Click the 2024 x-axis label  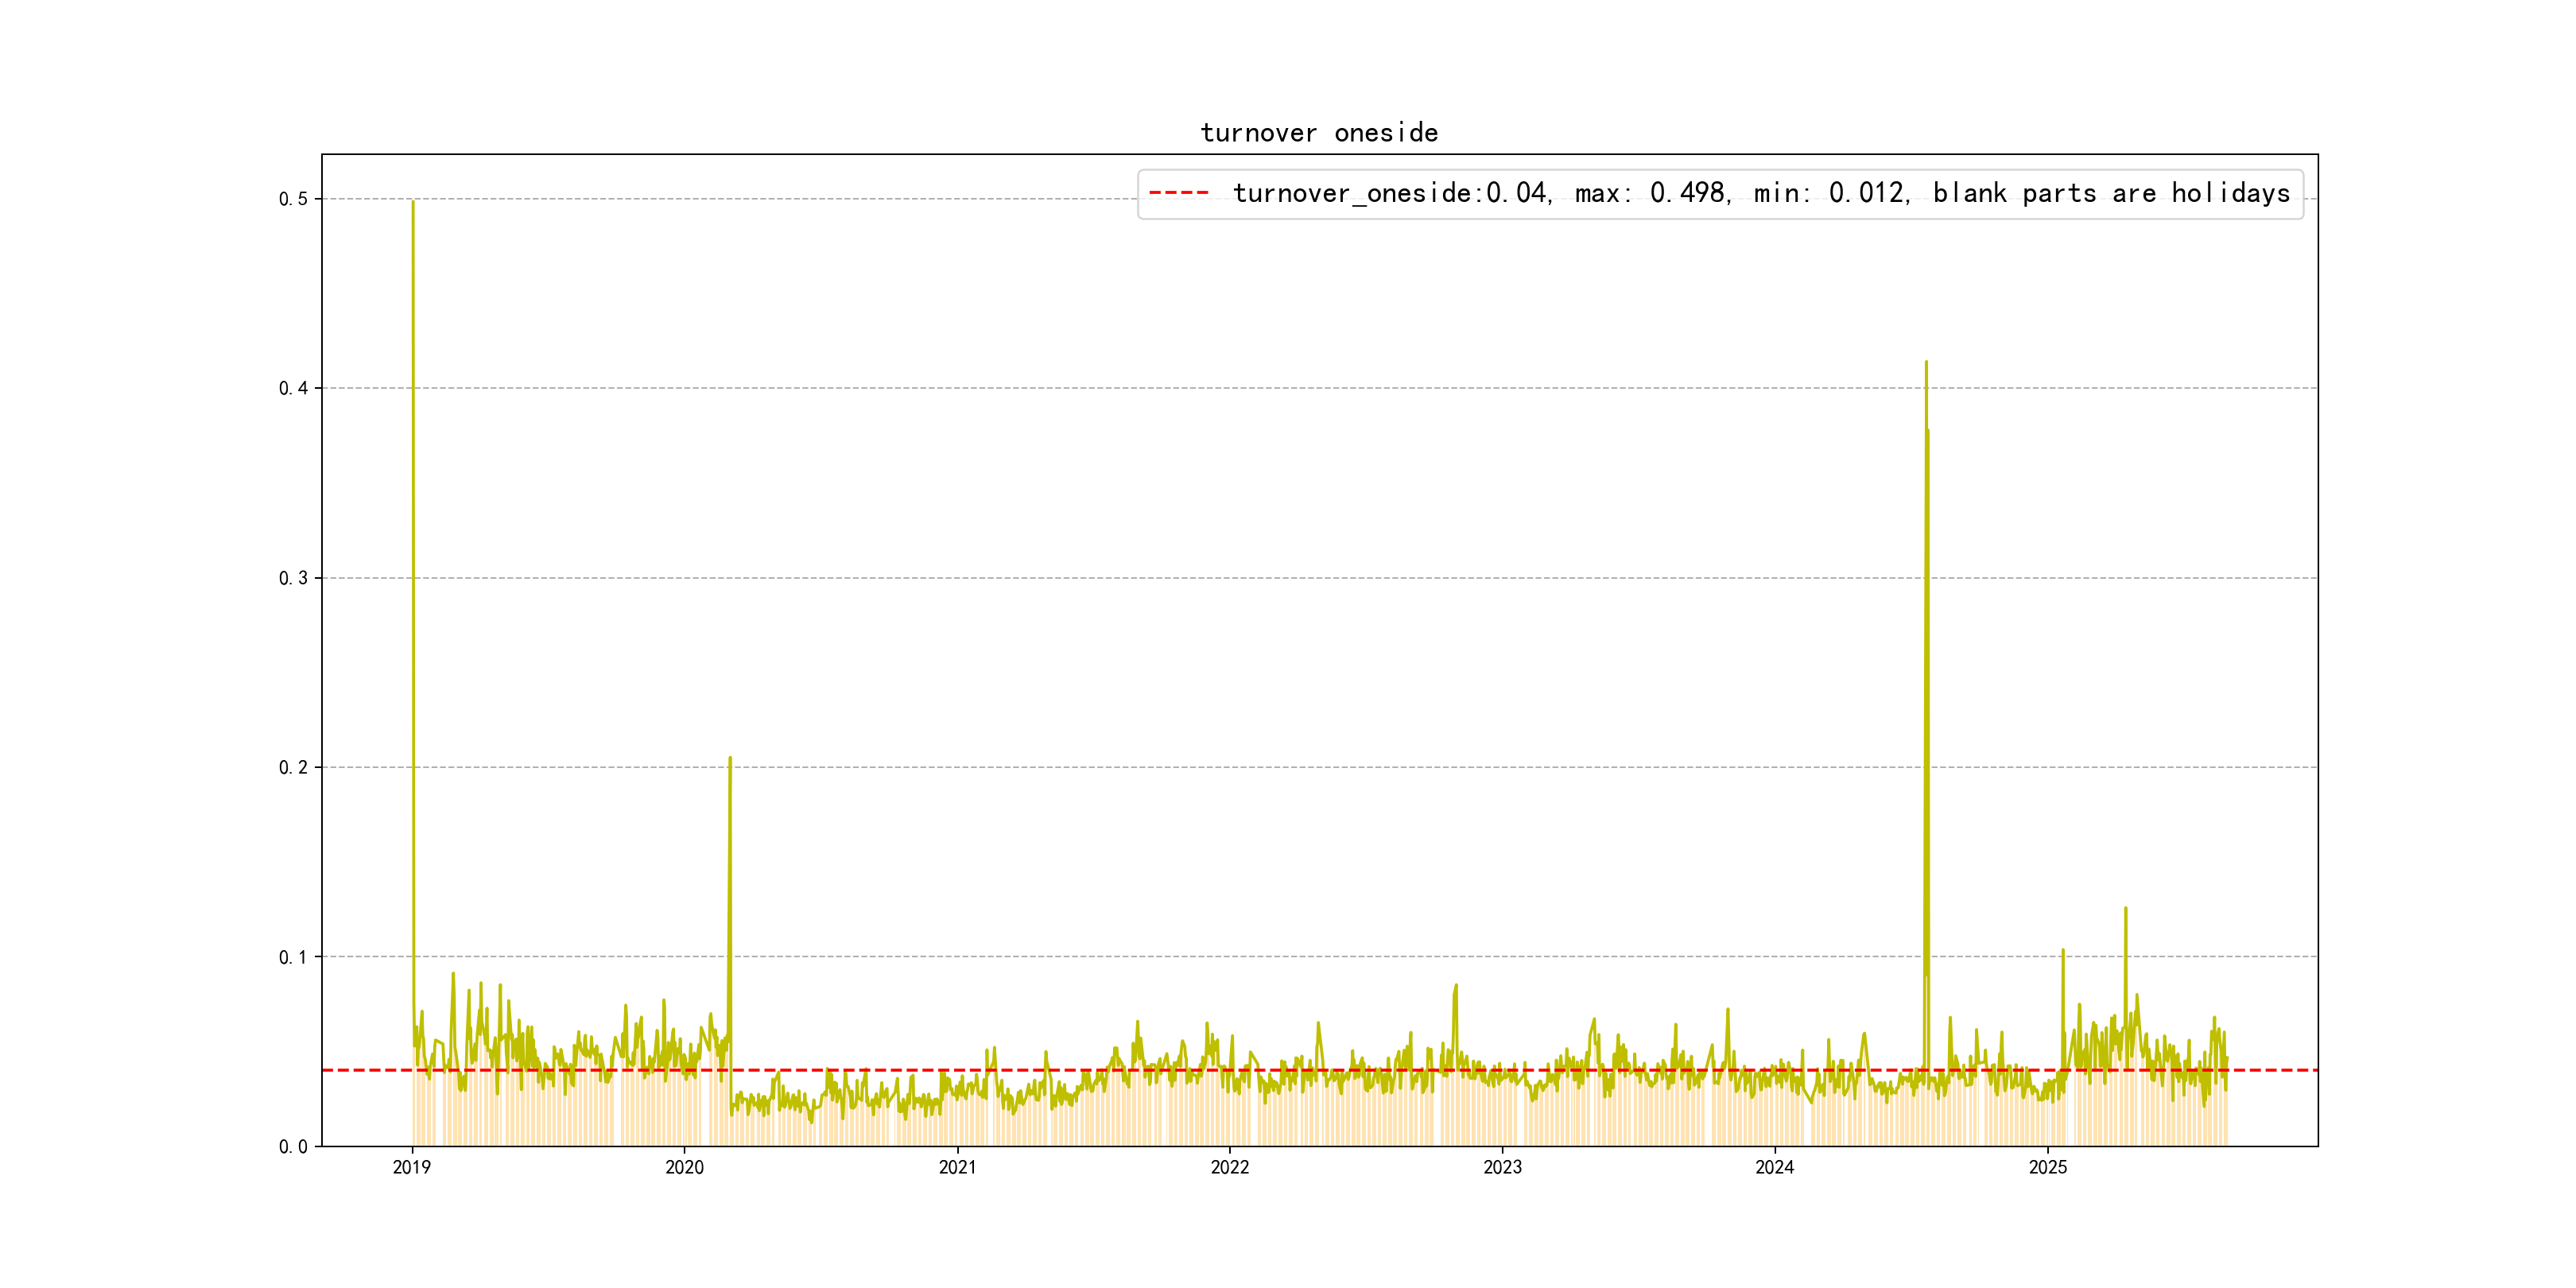pyautogui.click(x=1774, y=1167)
